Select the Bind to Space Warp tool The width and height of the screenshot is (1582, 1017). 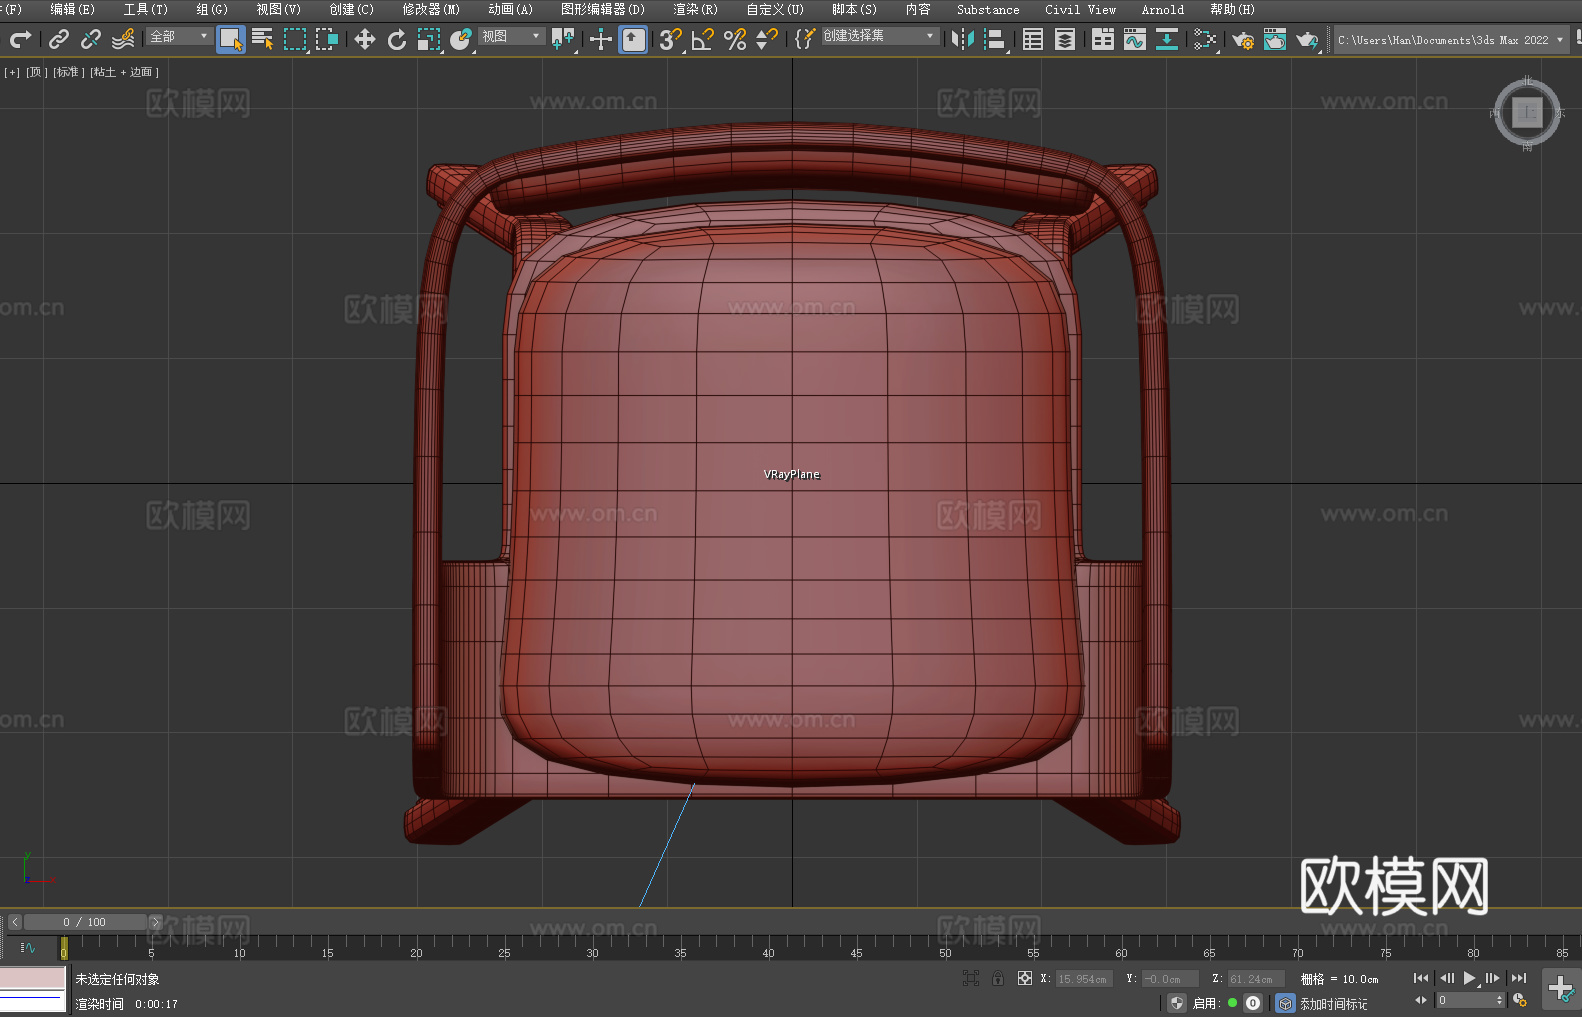123,39
